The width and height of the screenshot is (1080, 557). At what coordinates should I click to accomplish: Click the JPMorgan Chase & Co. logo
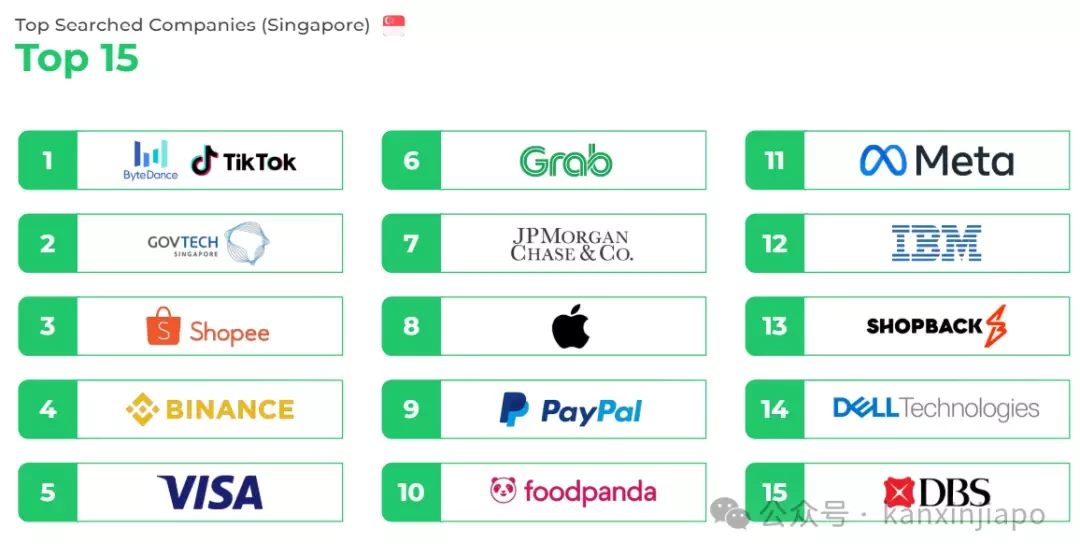tap(571, 244)
